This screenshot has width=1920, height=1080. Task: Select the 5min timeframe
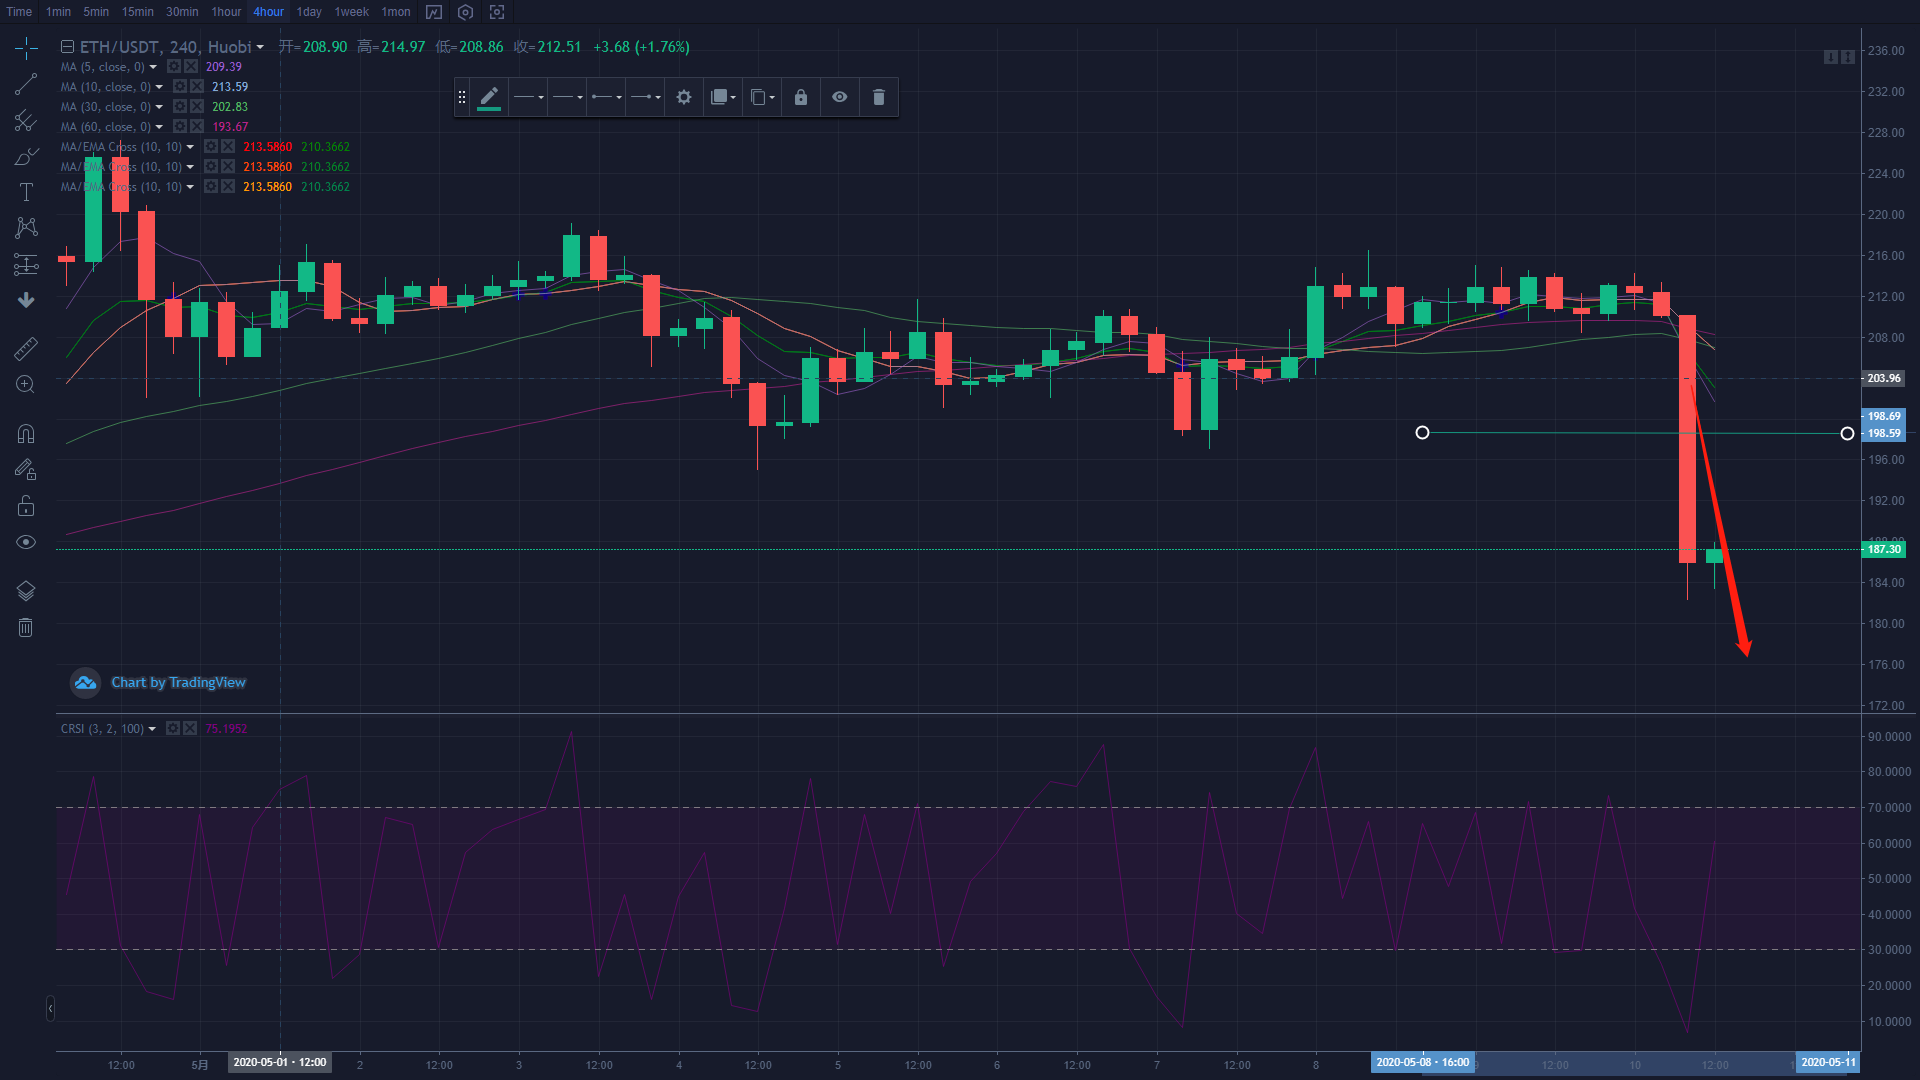click(x=96, y=12)
